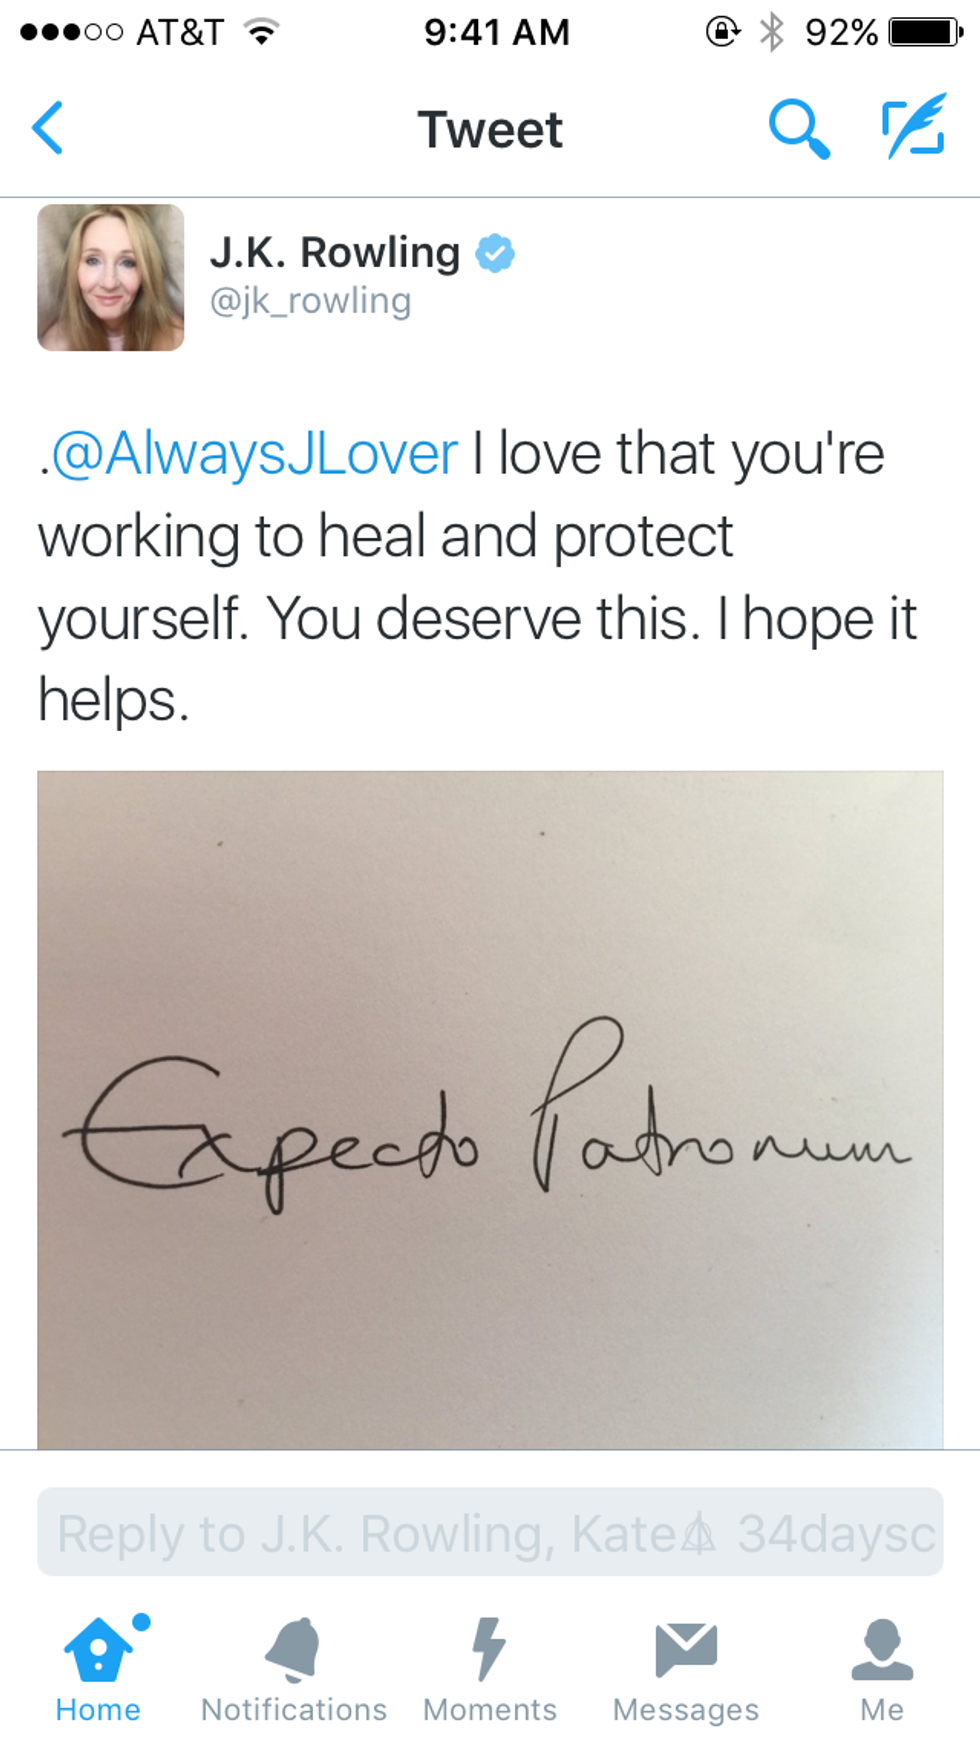Open the Expecto Patronum handwriting image
The height and width of the screenshot is (1740, 980).
coord(490,1110)
